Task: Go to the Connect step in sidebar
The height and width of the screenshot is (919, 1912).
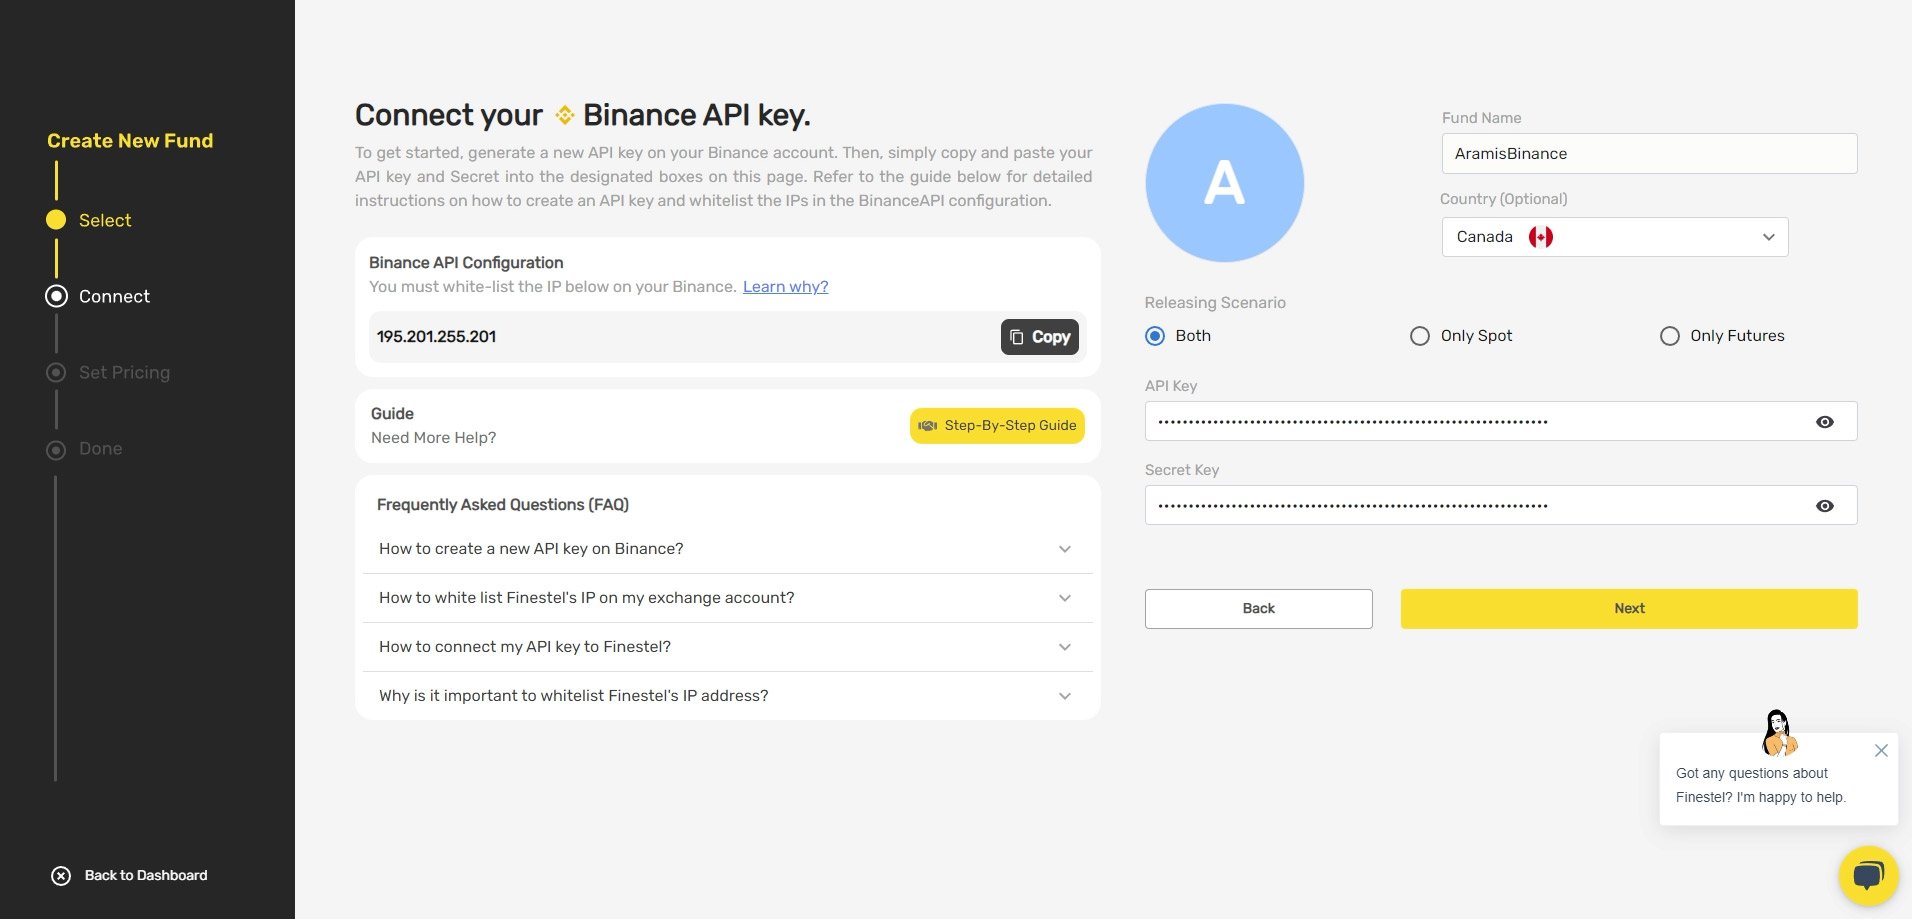Action: pos(114,296)
